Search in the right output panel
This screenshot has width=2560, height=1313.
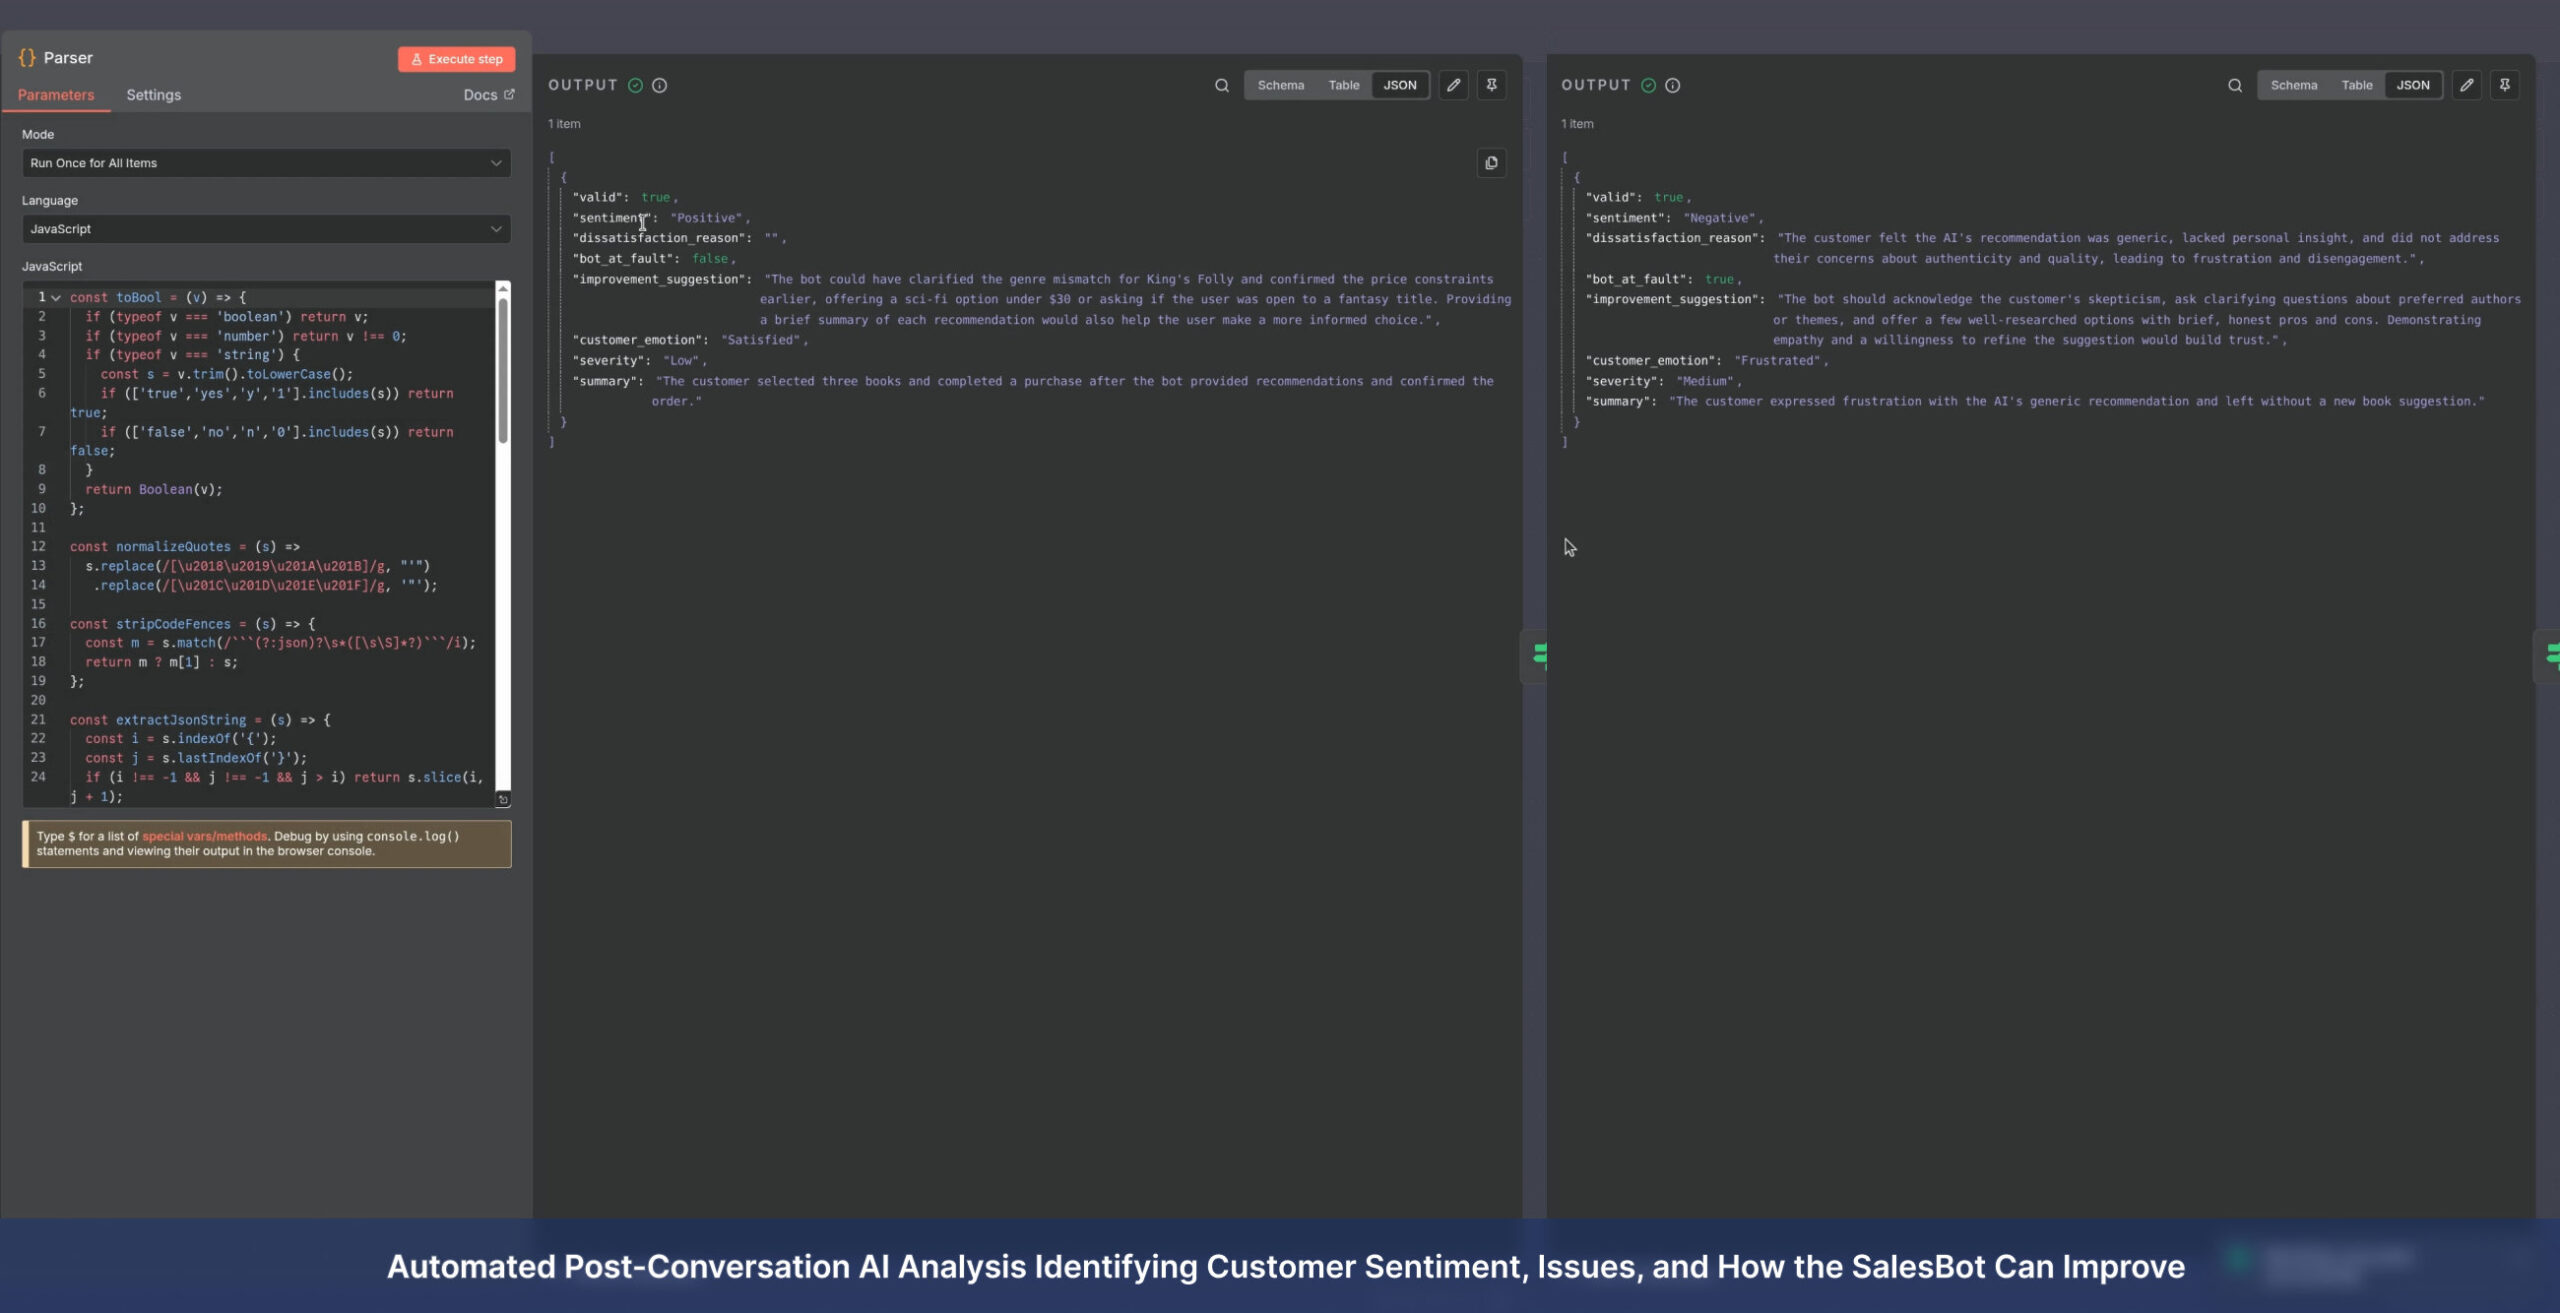(x=2234, y=85)
